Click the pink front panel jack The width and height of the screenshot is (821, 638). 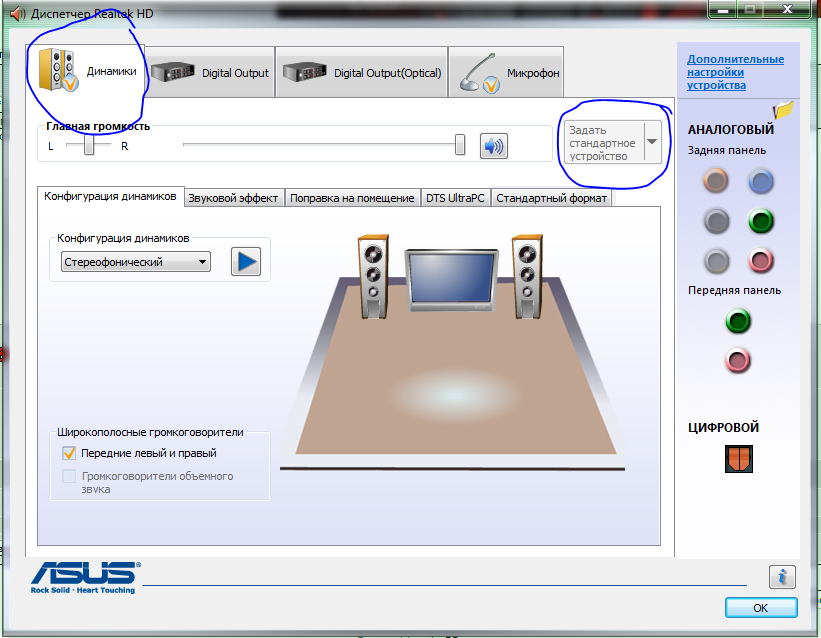(738, 360)
